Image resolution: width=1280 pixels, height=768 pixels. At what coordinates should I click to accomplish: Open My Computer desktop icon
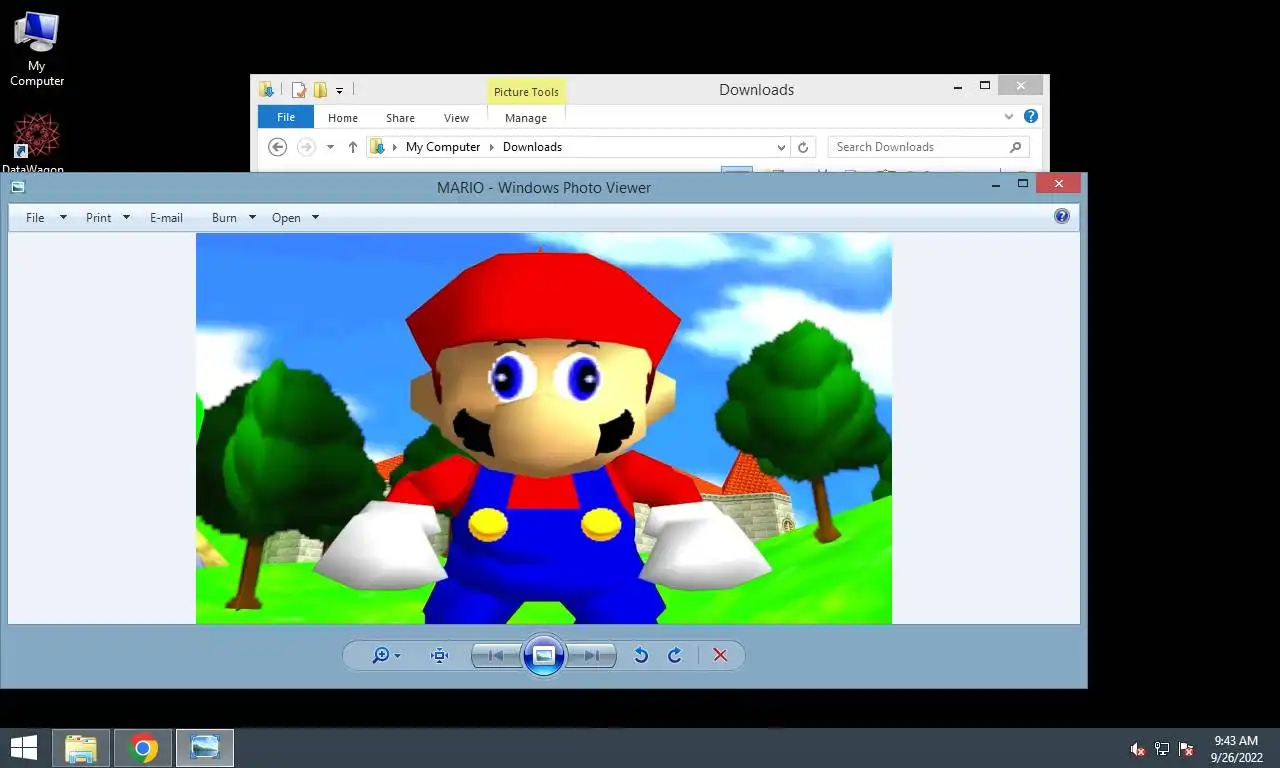point(37,49)
